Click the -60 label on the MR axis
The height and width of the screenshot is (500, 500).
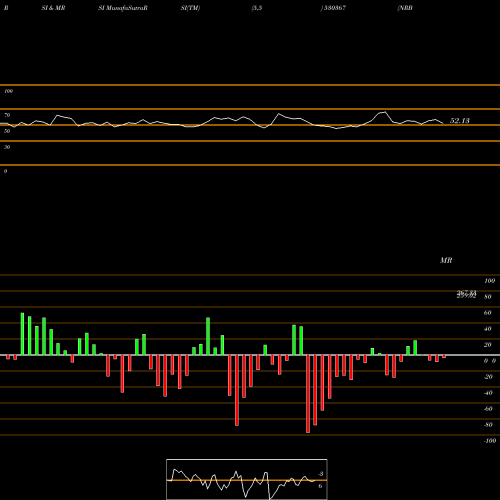(488, 409)
